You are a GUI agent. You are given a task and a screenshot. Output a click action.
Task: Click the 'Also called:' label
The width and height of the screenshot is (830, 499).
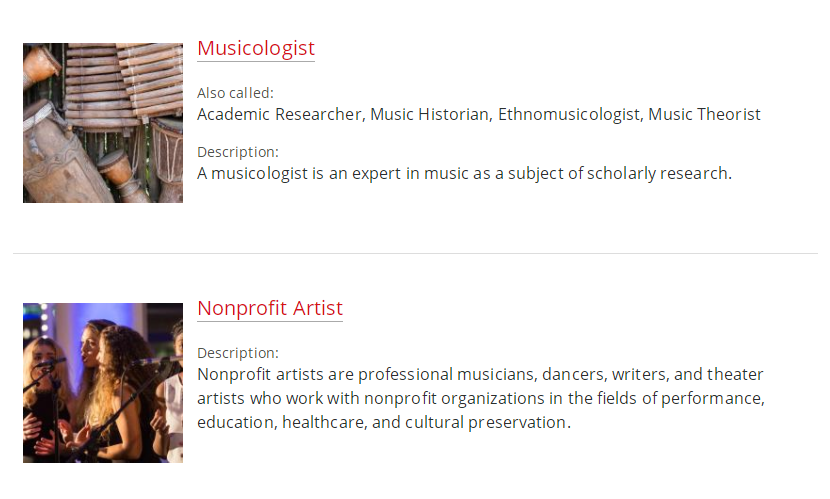pos(235,93)
